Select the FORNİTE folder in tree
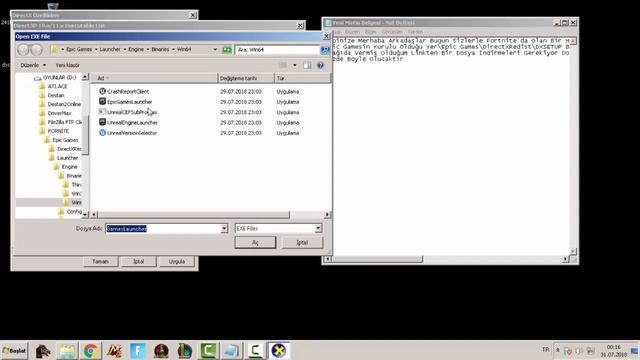This screenshot has width=640, height=360. pos(54,131)
